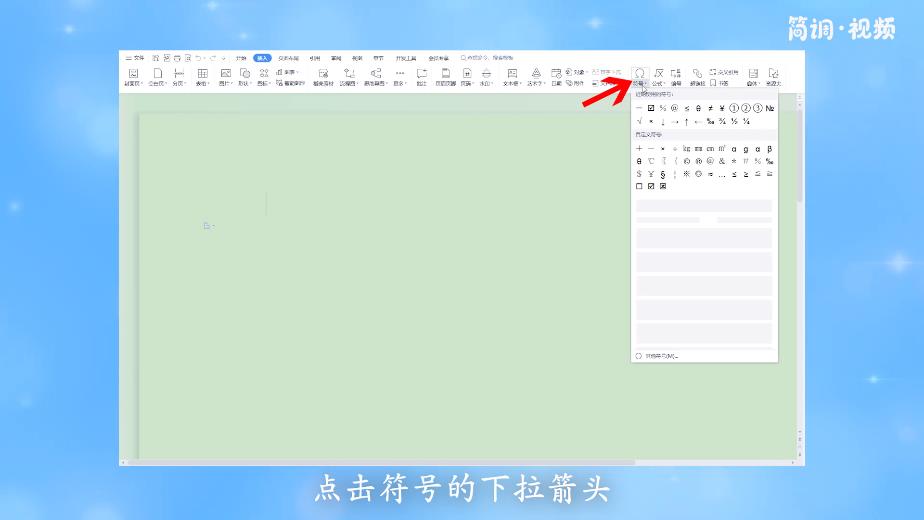Open the File menu

coord(135,58)
